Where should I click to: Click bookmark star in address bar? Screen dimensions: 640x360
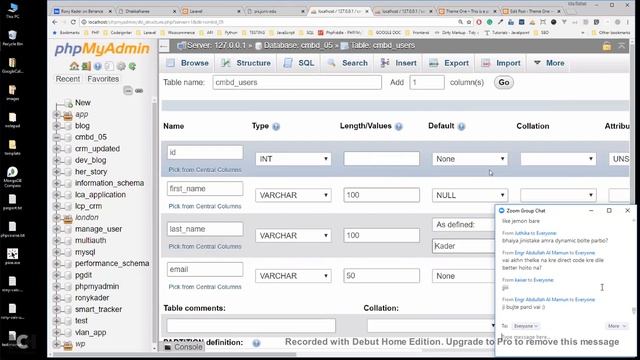coord(469,22)
